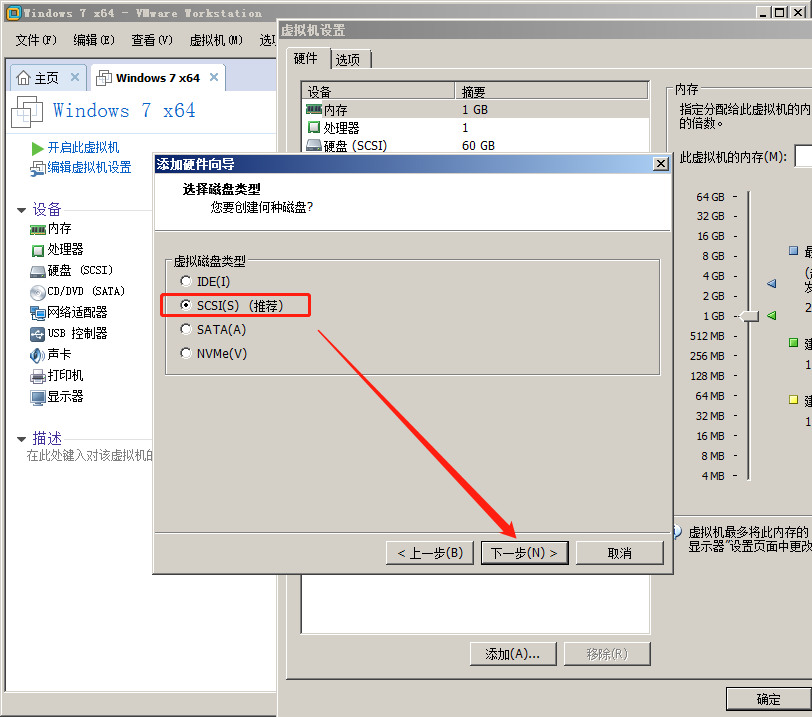Click the VMware Workstation title bar icon
Screen dimensions: 812x717
[14, 13]
